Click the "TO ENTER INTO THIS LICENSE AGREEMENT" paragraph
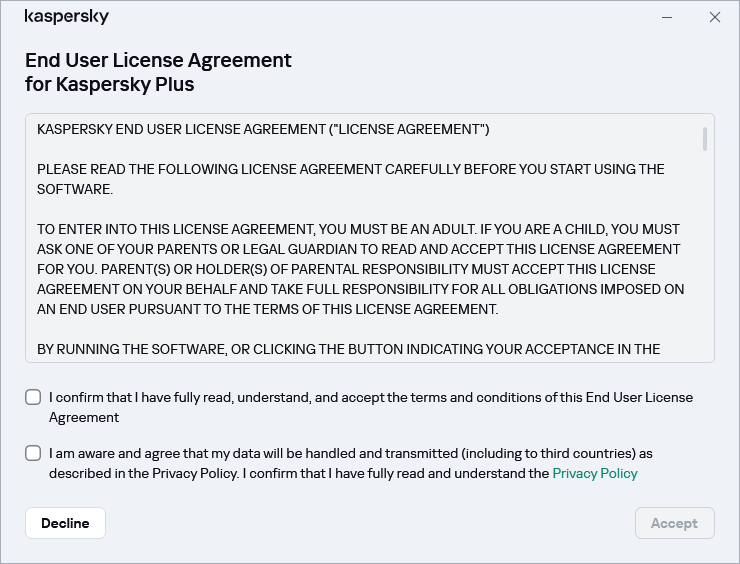740x564 pixels. tap(358, 269)
